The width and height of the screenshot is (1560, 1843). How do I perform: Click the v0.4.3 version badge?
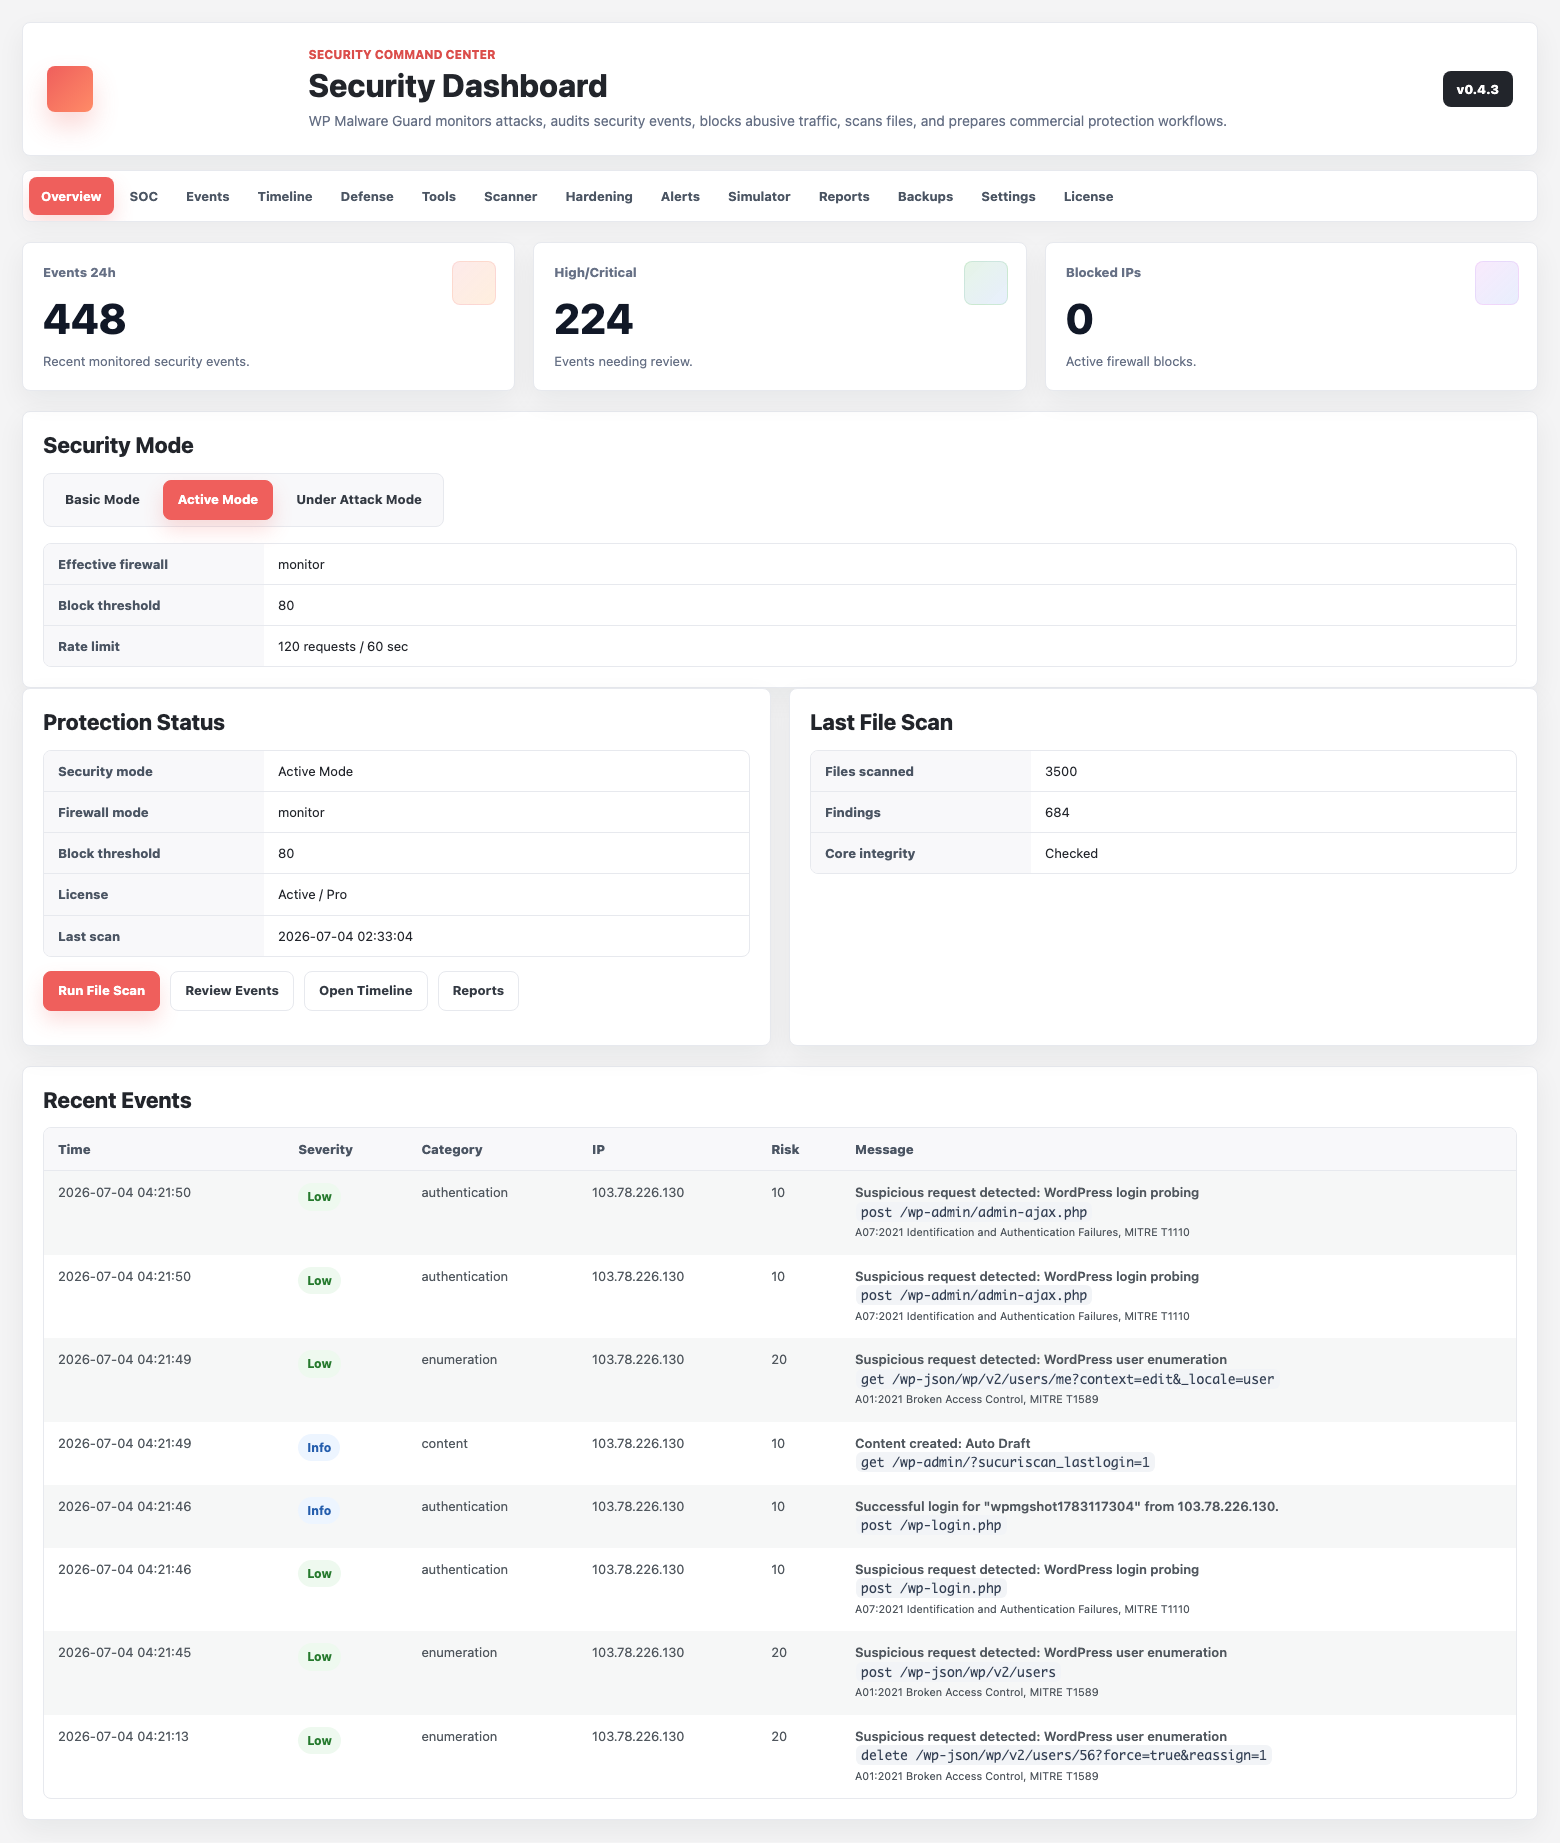pyautogui.click(x=1477, y=89)
